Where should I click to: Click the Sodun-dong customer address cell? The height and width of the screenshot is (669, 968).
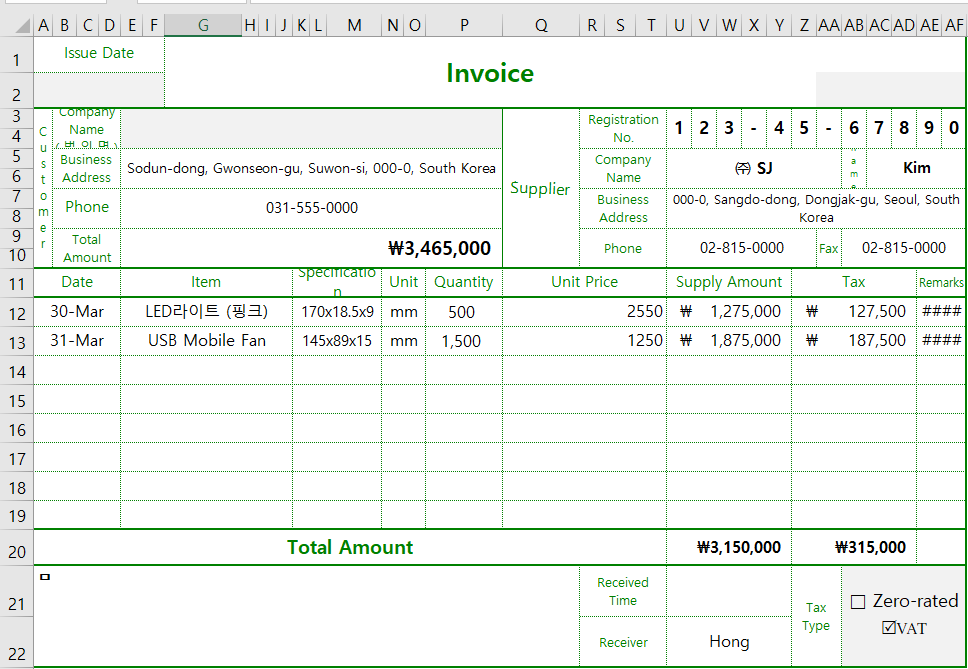(311, 168)
